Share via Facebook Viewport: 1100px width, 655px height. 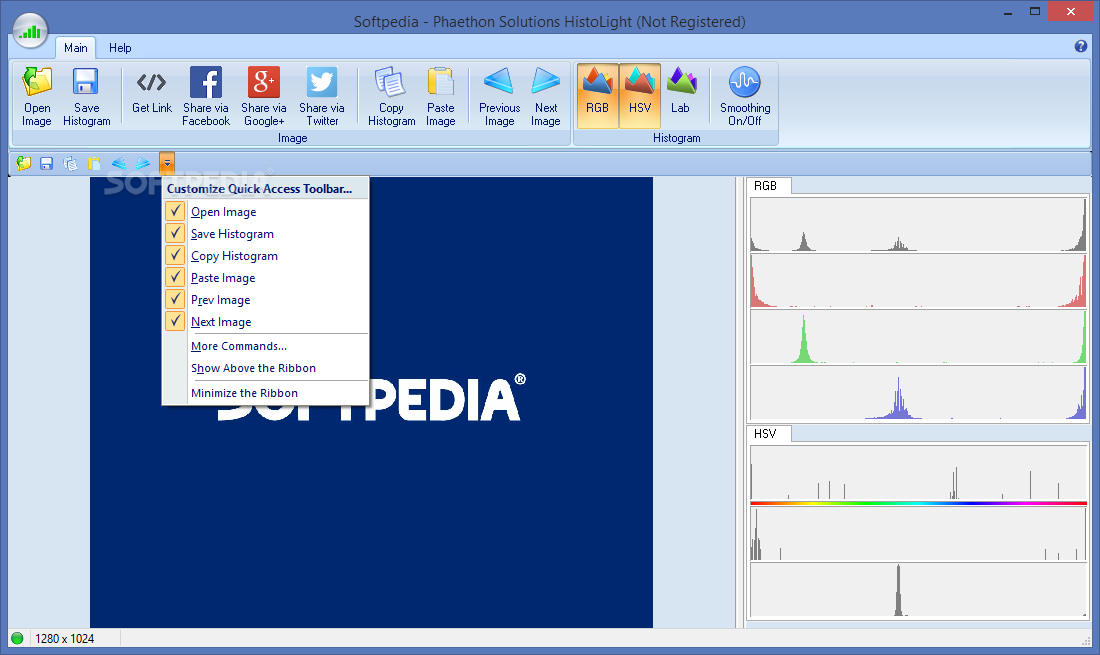(x=206, y=96)
